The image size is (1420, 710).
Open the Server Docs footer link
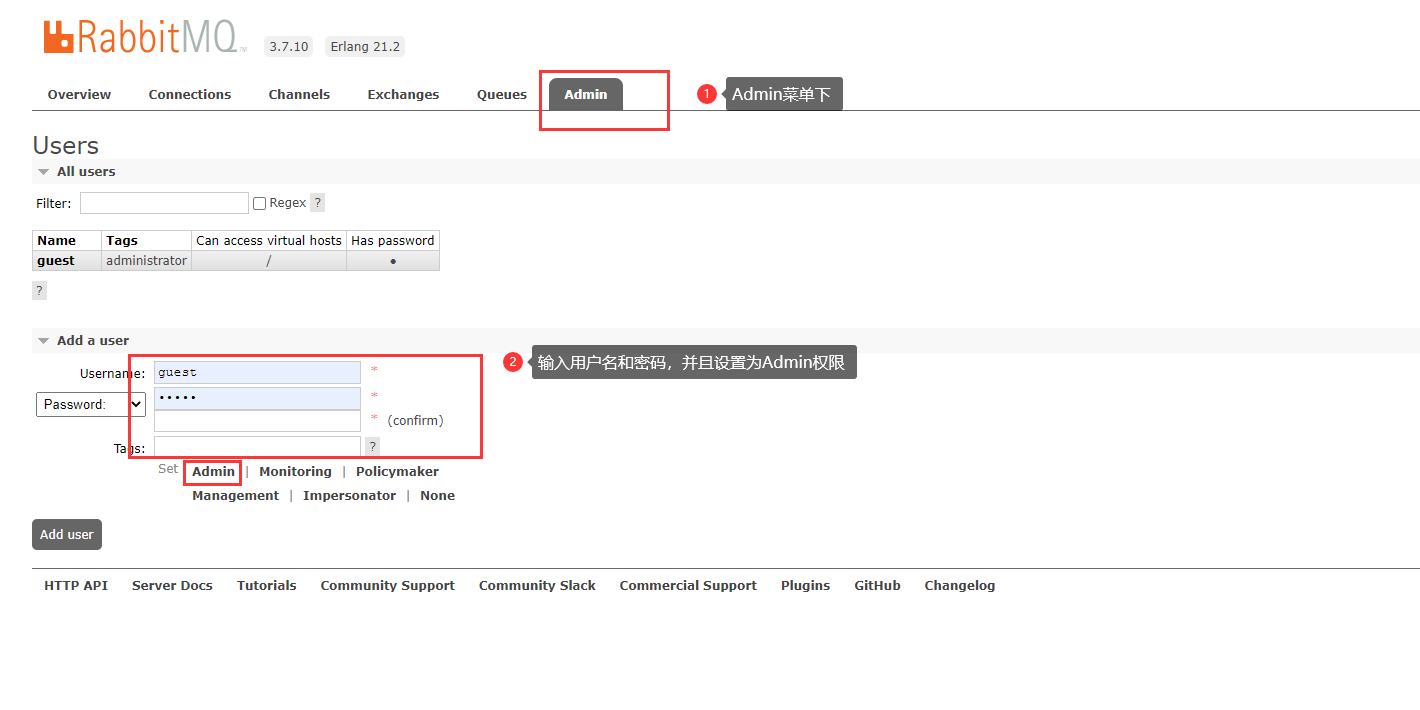coord(172,586)
